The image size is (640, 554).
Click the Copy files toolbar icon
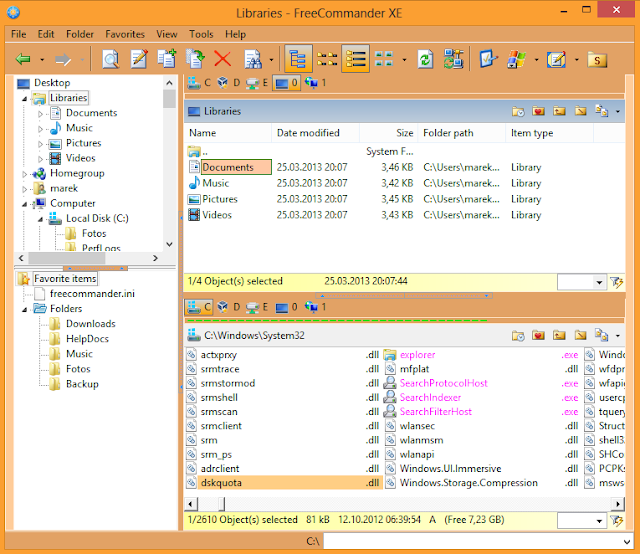click(x=167, y=58)
